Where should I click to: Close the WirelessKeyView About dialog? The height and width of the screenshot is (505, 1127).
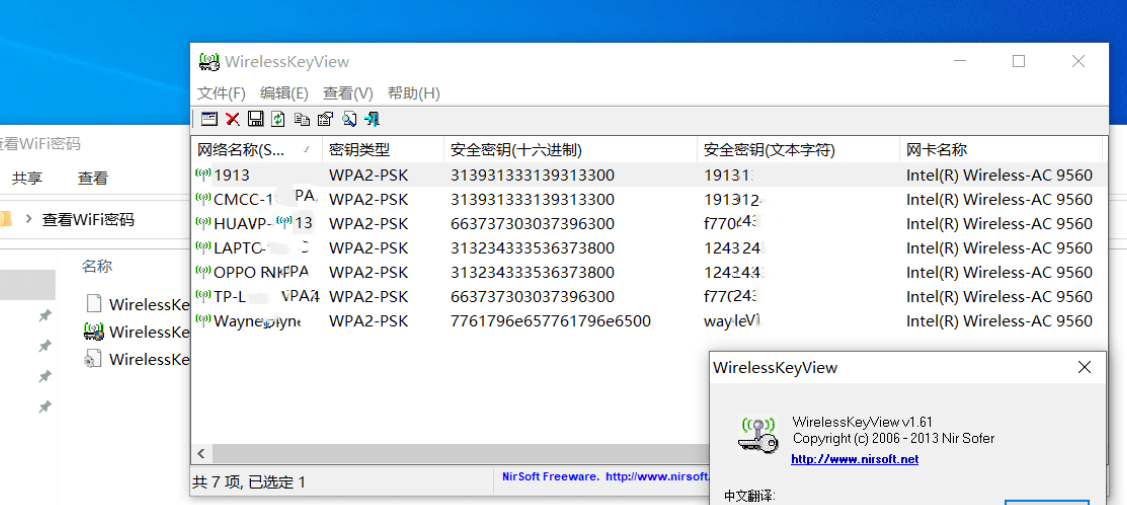[x=1085, y=367]
